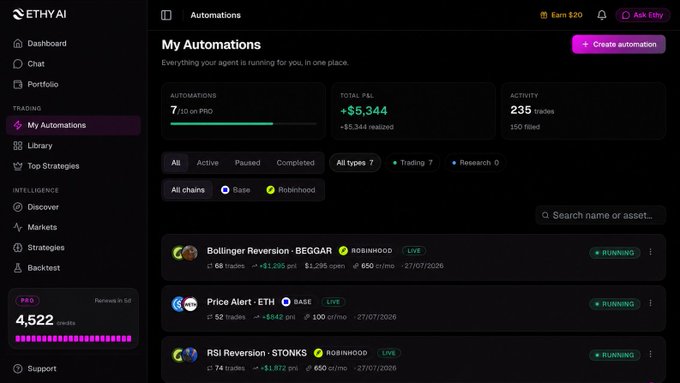Filter by Base chain
The image size is (680, 383).
tap(236, 190)
